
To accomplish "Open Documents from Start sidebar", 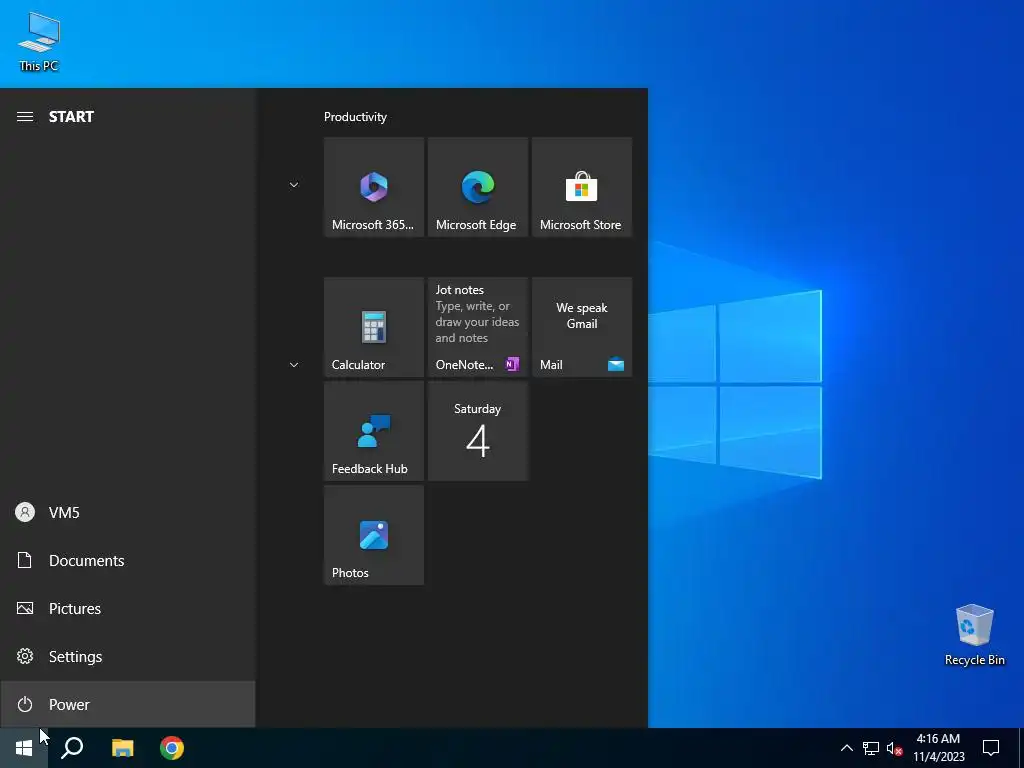I will click(127, 560).
